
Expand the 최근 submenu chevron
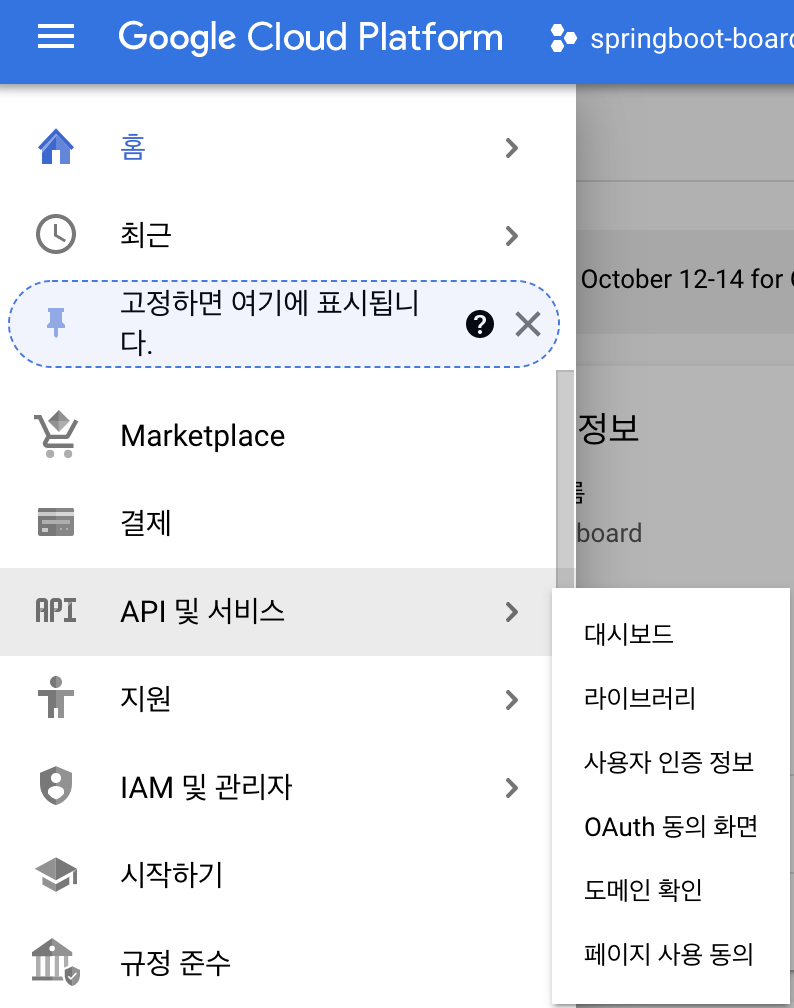click(512, 236)
